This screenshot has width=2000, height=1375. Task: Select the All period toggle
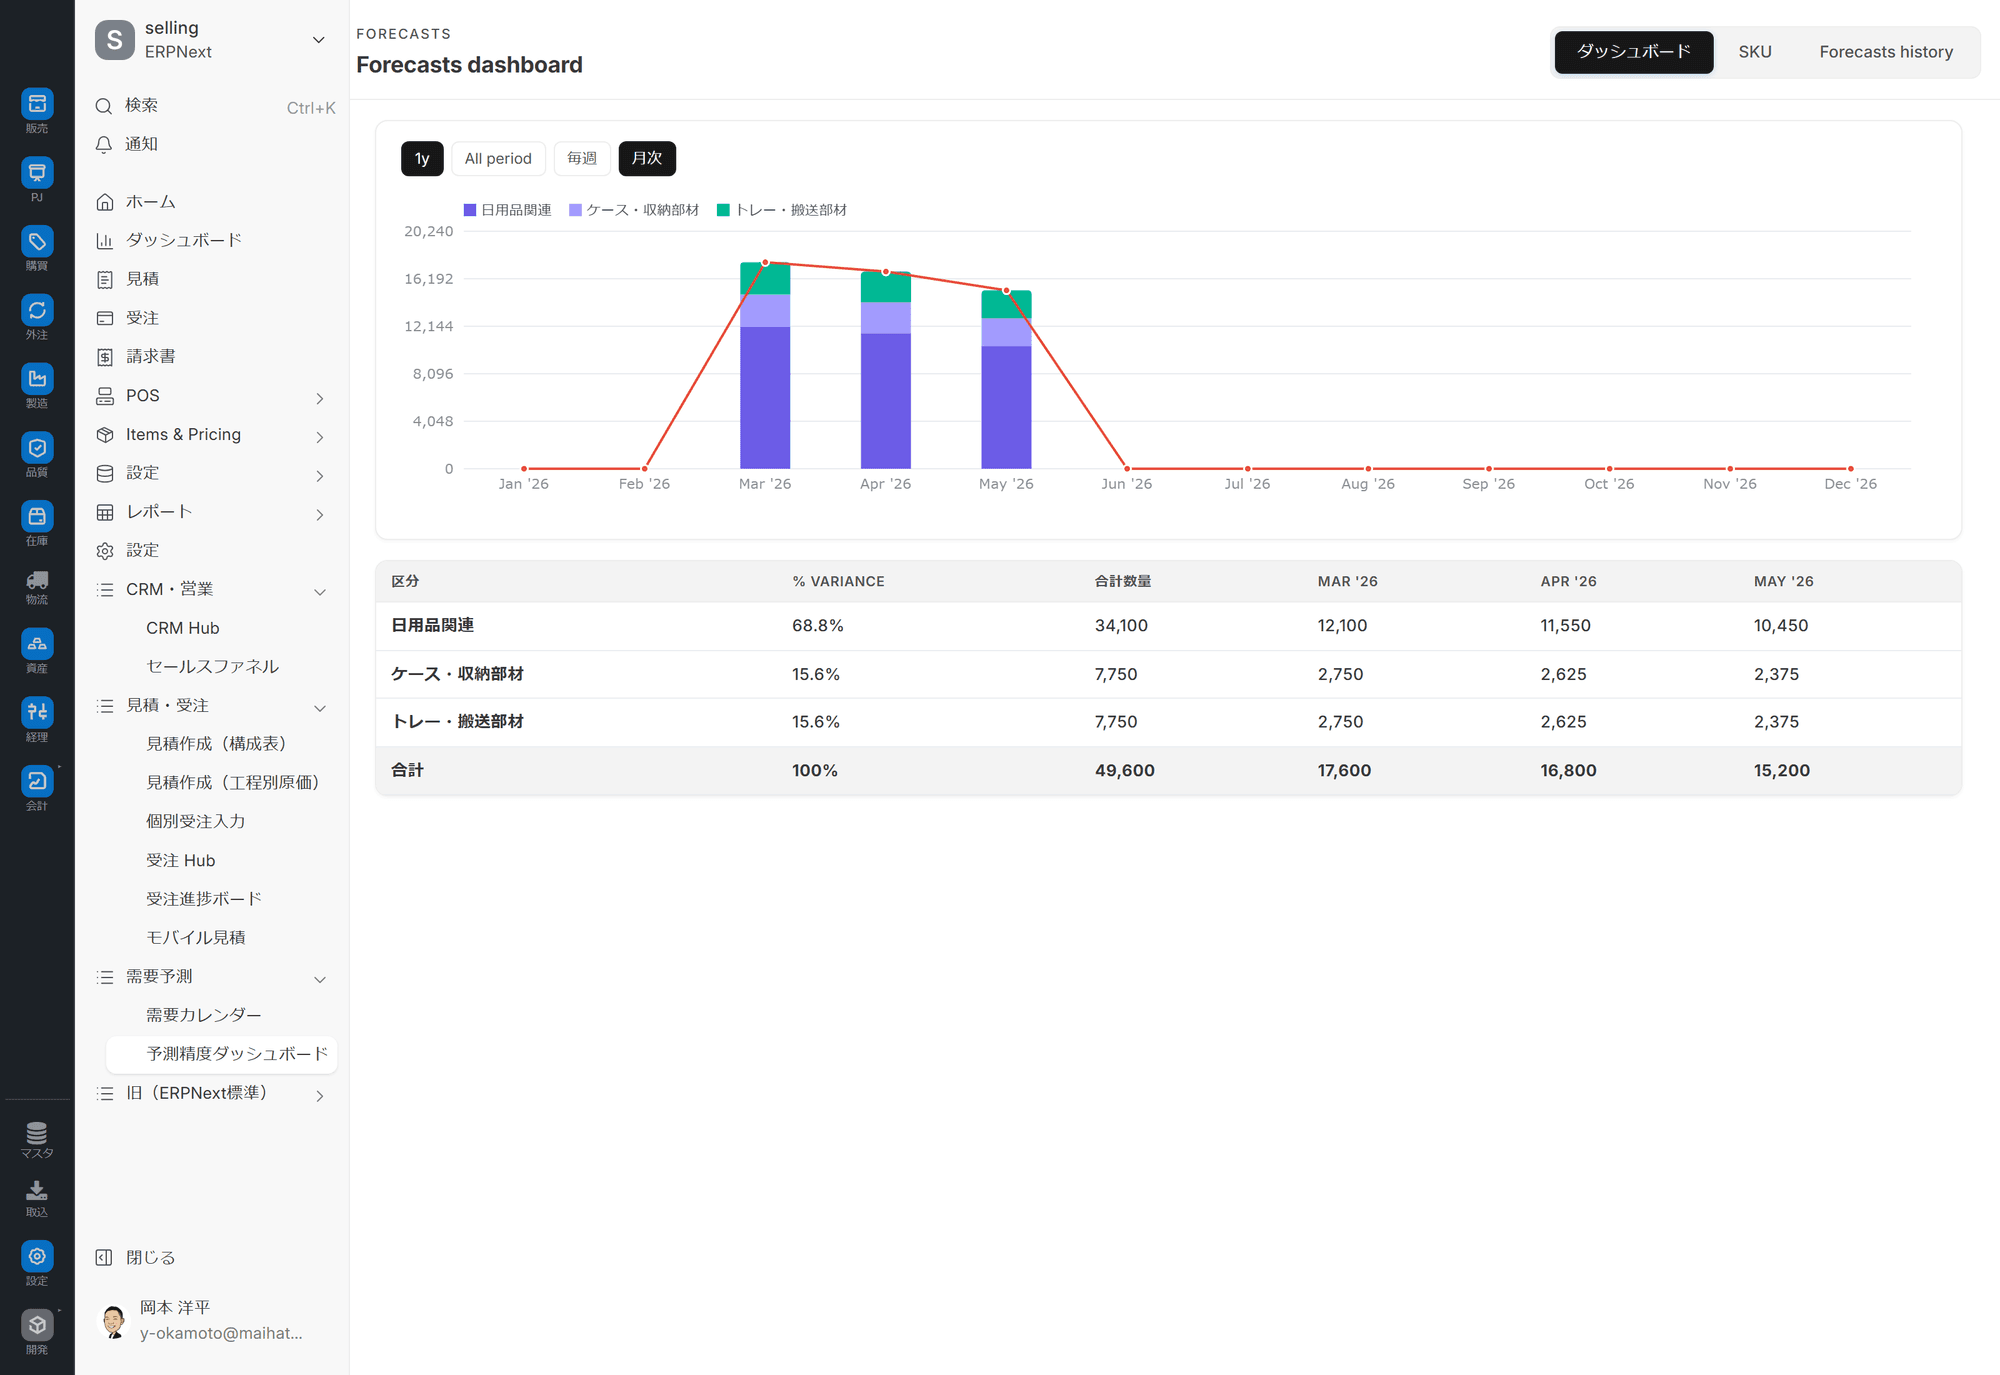[498, 158]
